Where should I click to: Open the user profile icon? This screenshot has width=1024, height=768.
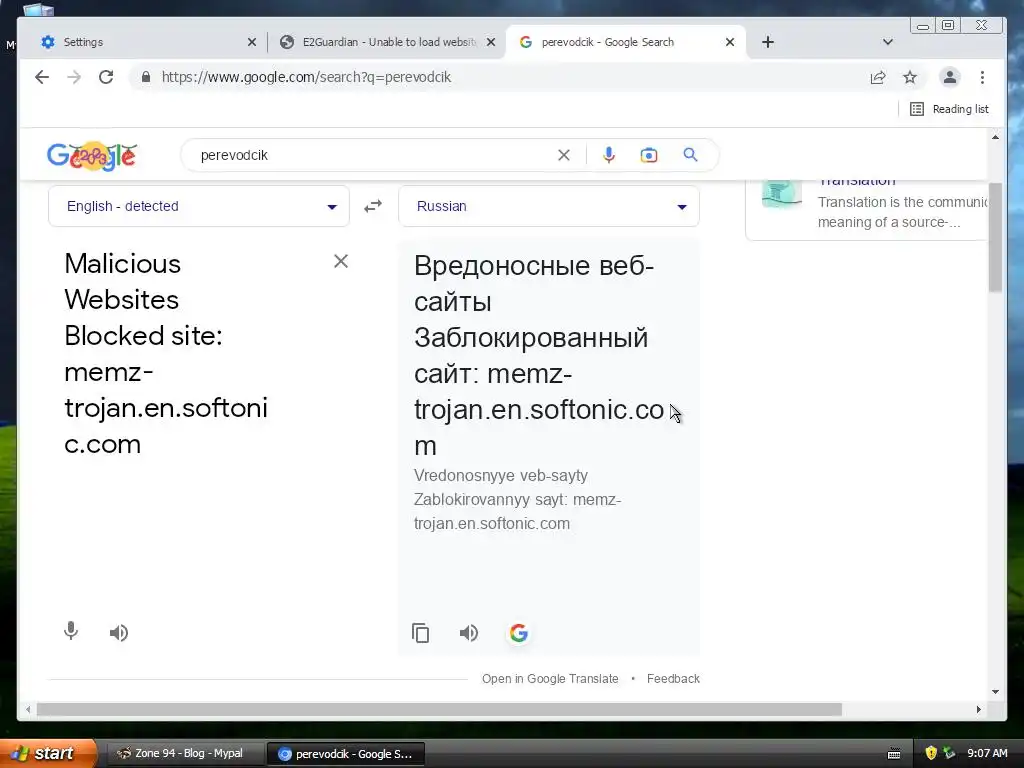click(950, 77)
